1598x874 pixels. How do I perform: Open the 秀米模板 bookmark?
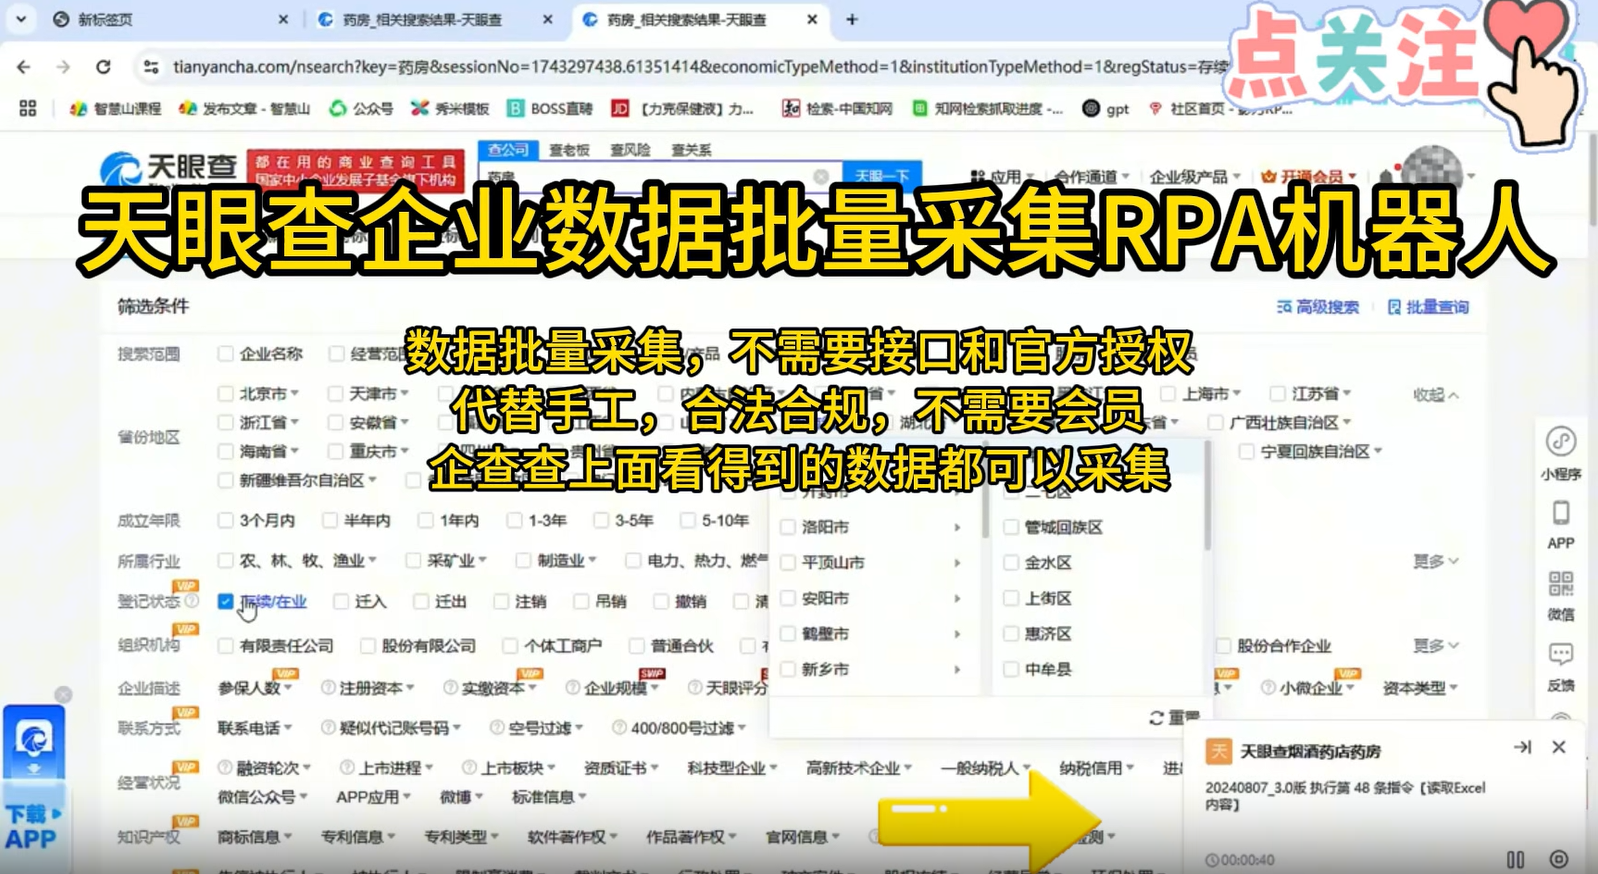coord(450,108)
